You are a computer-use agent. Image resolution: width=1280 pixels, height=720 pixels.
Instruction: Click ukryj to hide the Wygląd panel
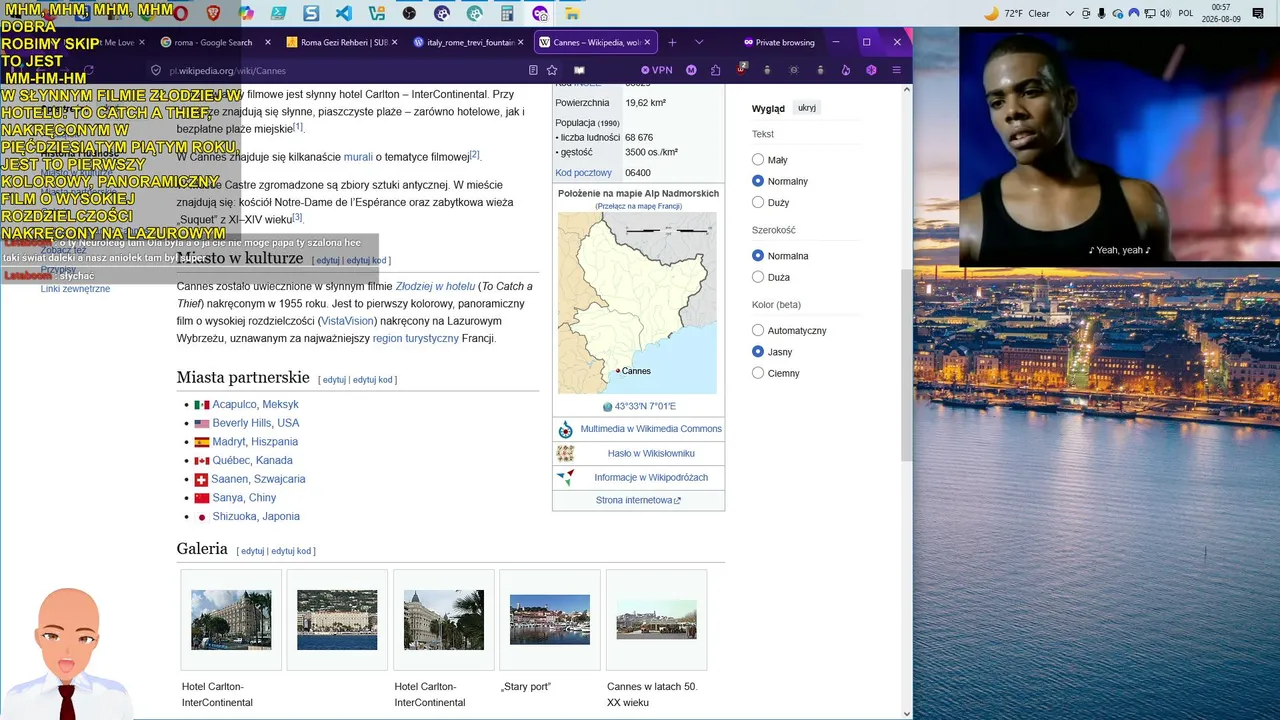[x=807, y=108]
